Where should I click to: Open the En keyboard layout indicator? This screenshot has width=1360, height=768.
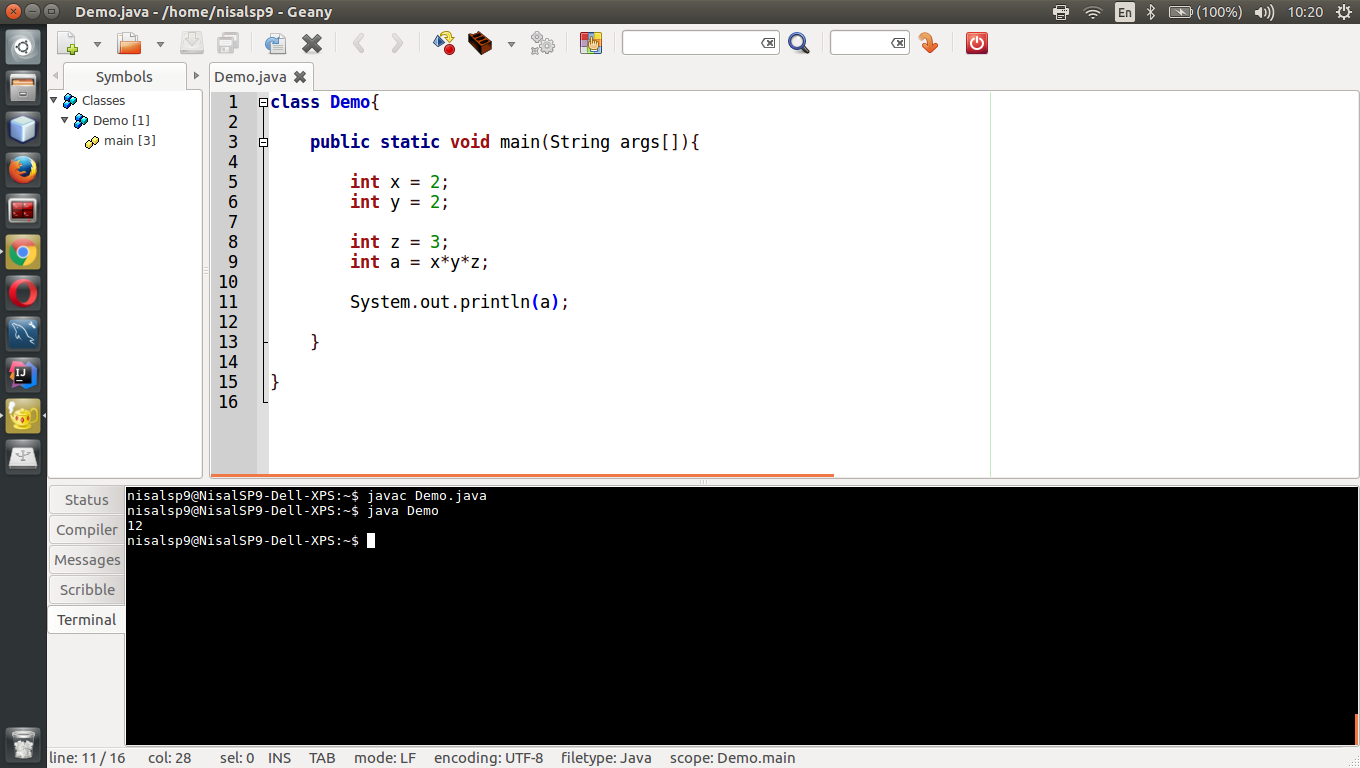[x=1125, y=12]
